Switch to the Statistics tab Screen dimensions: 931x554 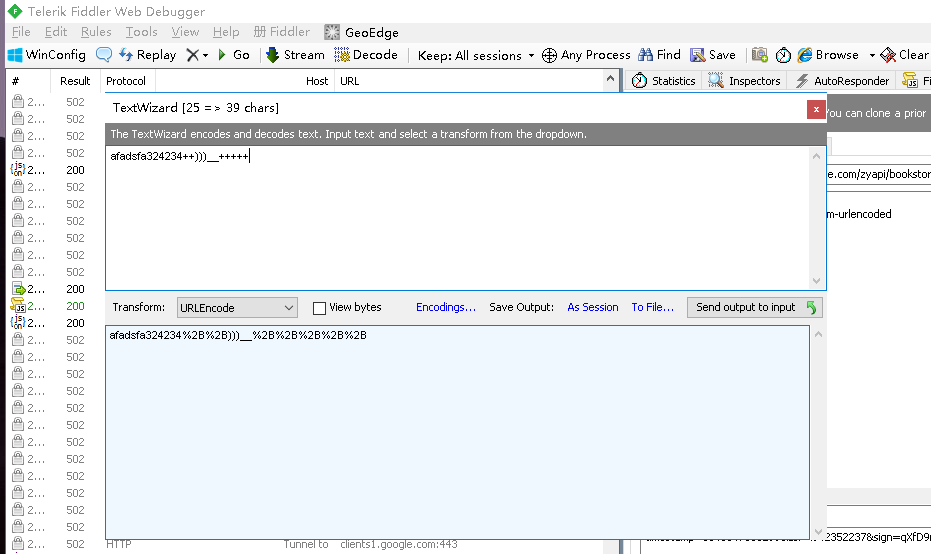[663, 81]
